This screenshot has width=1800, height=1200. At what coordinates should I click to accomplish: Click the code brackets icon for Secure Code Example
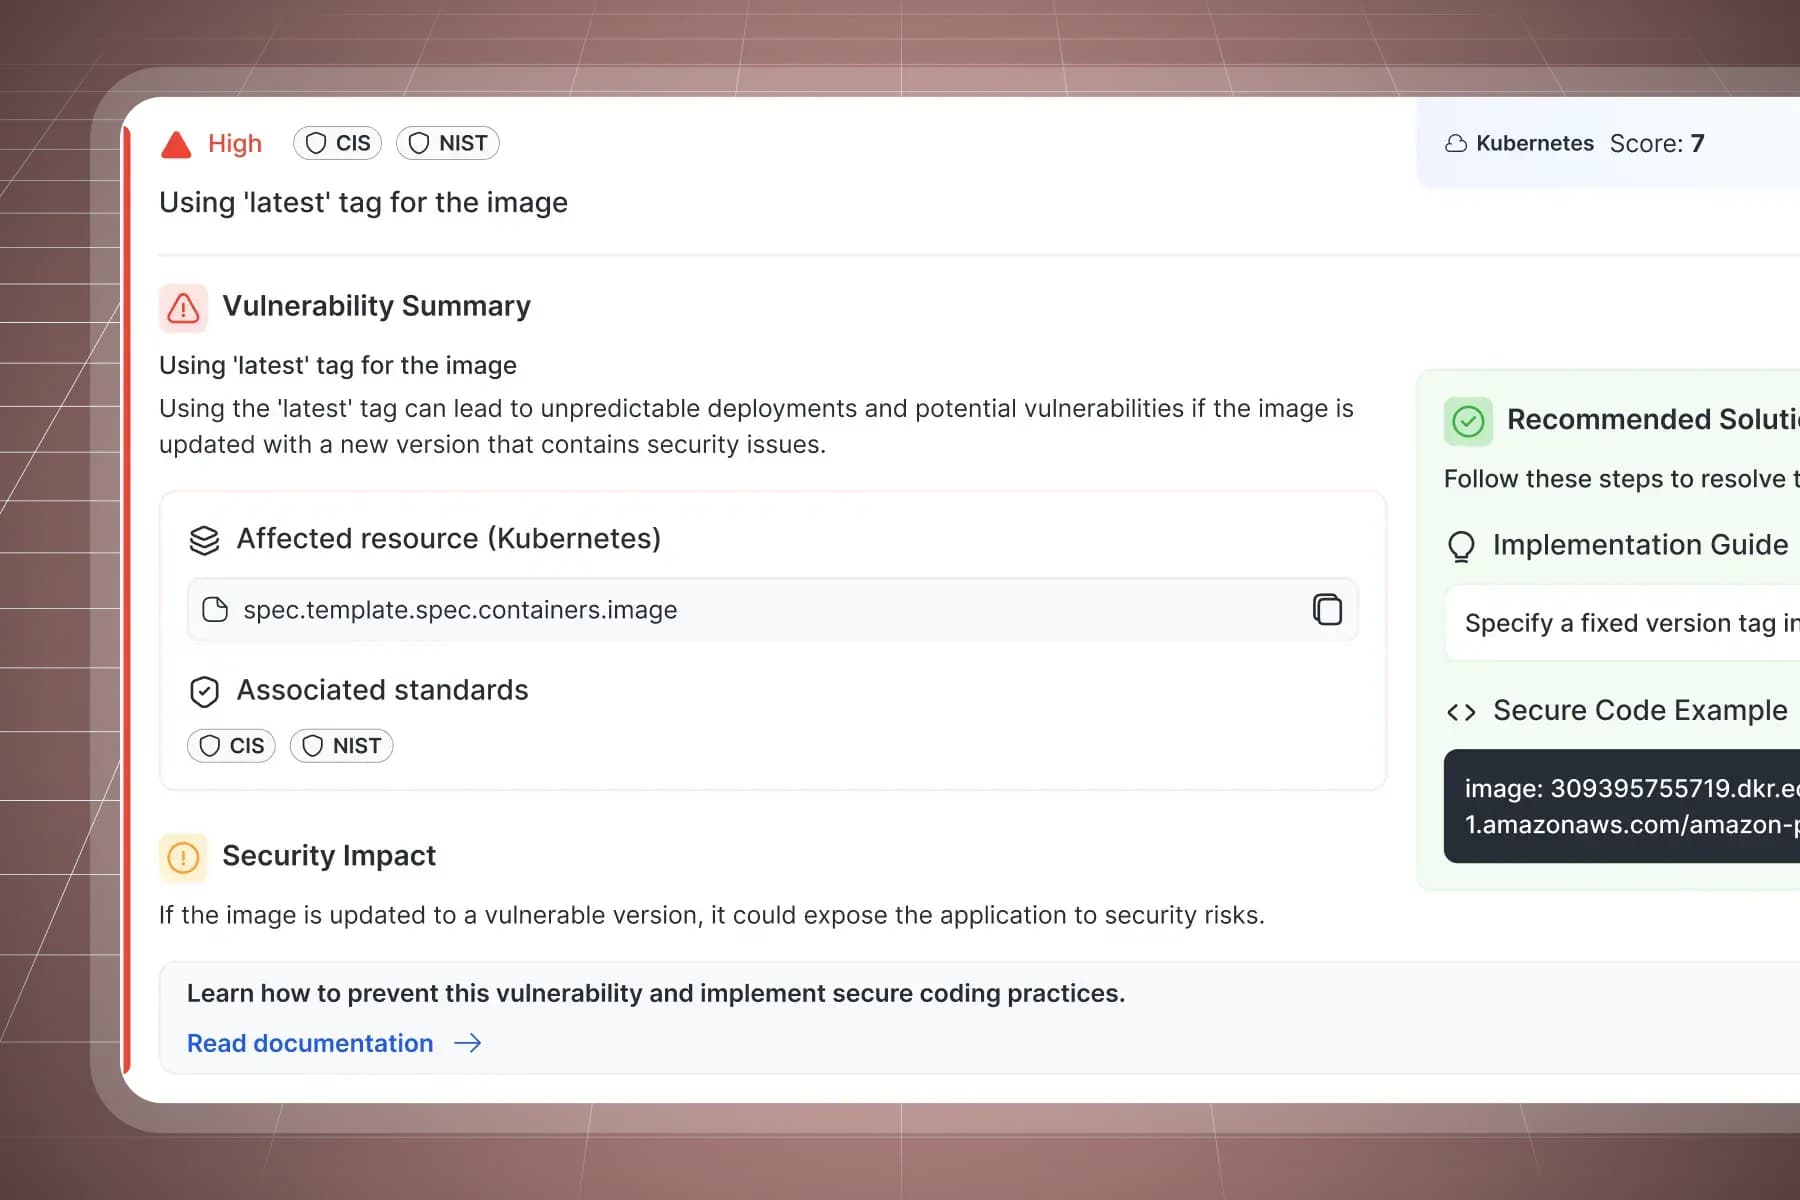point(1461,711)
